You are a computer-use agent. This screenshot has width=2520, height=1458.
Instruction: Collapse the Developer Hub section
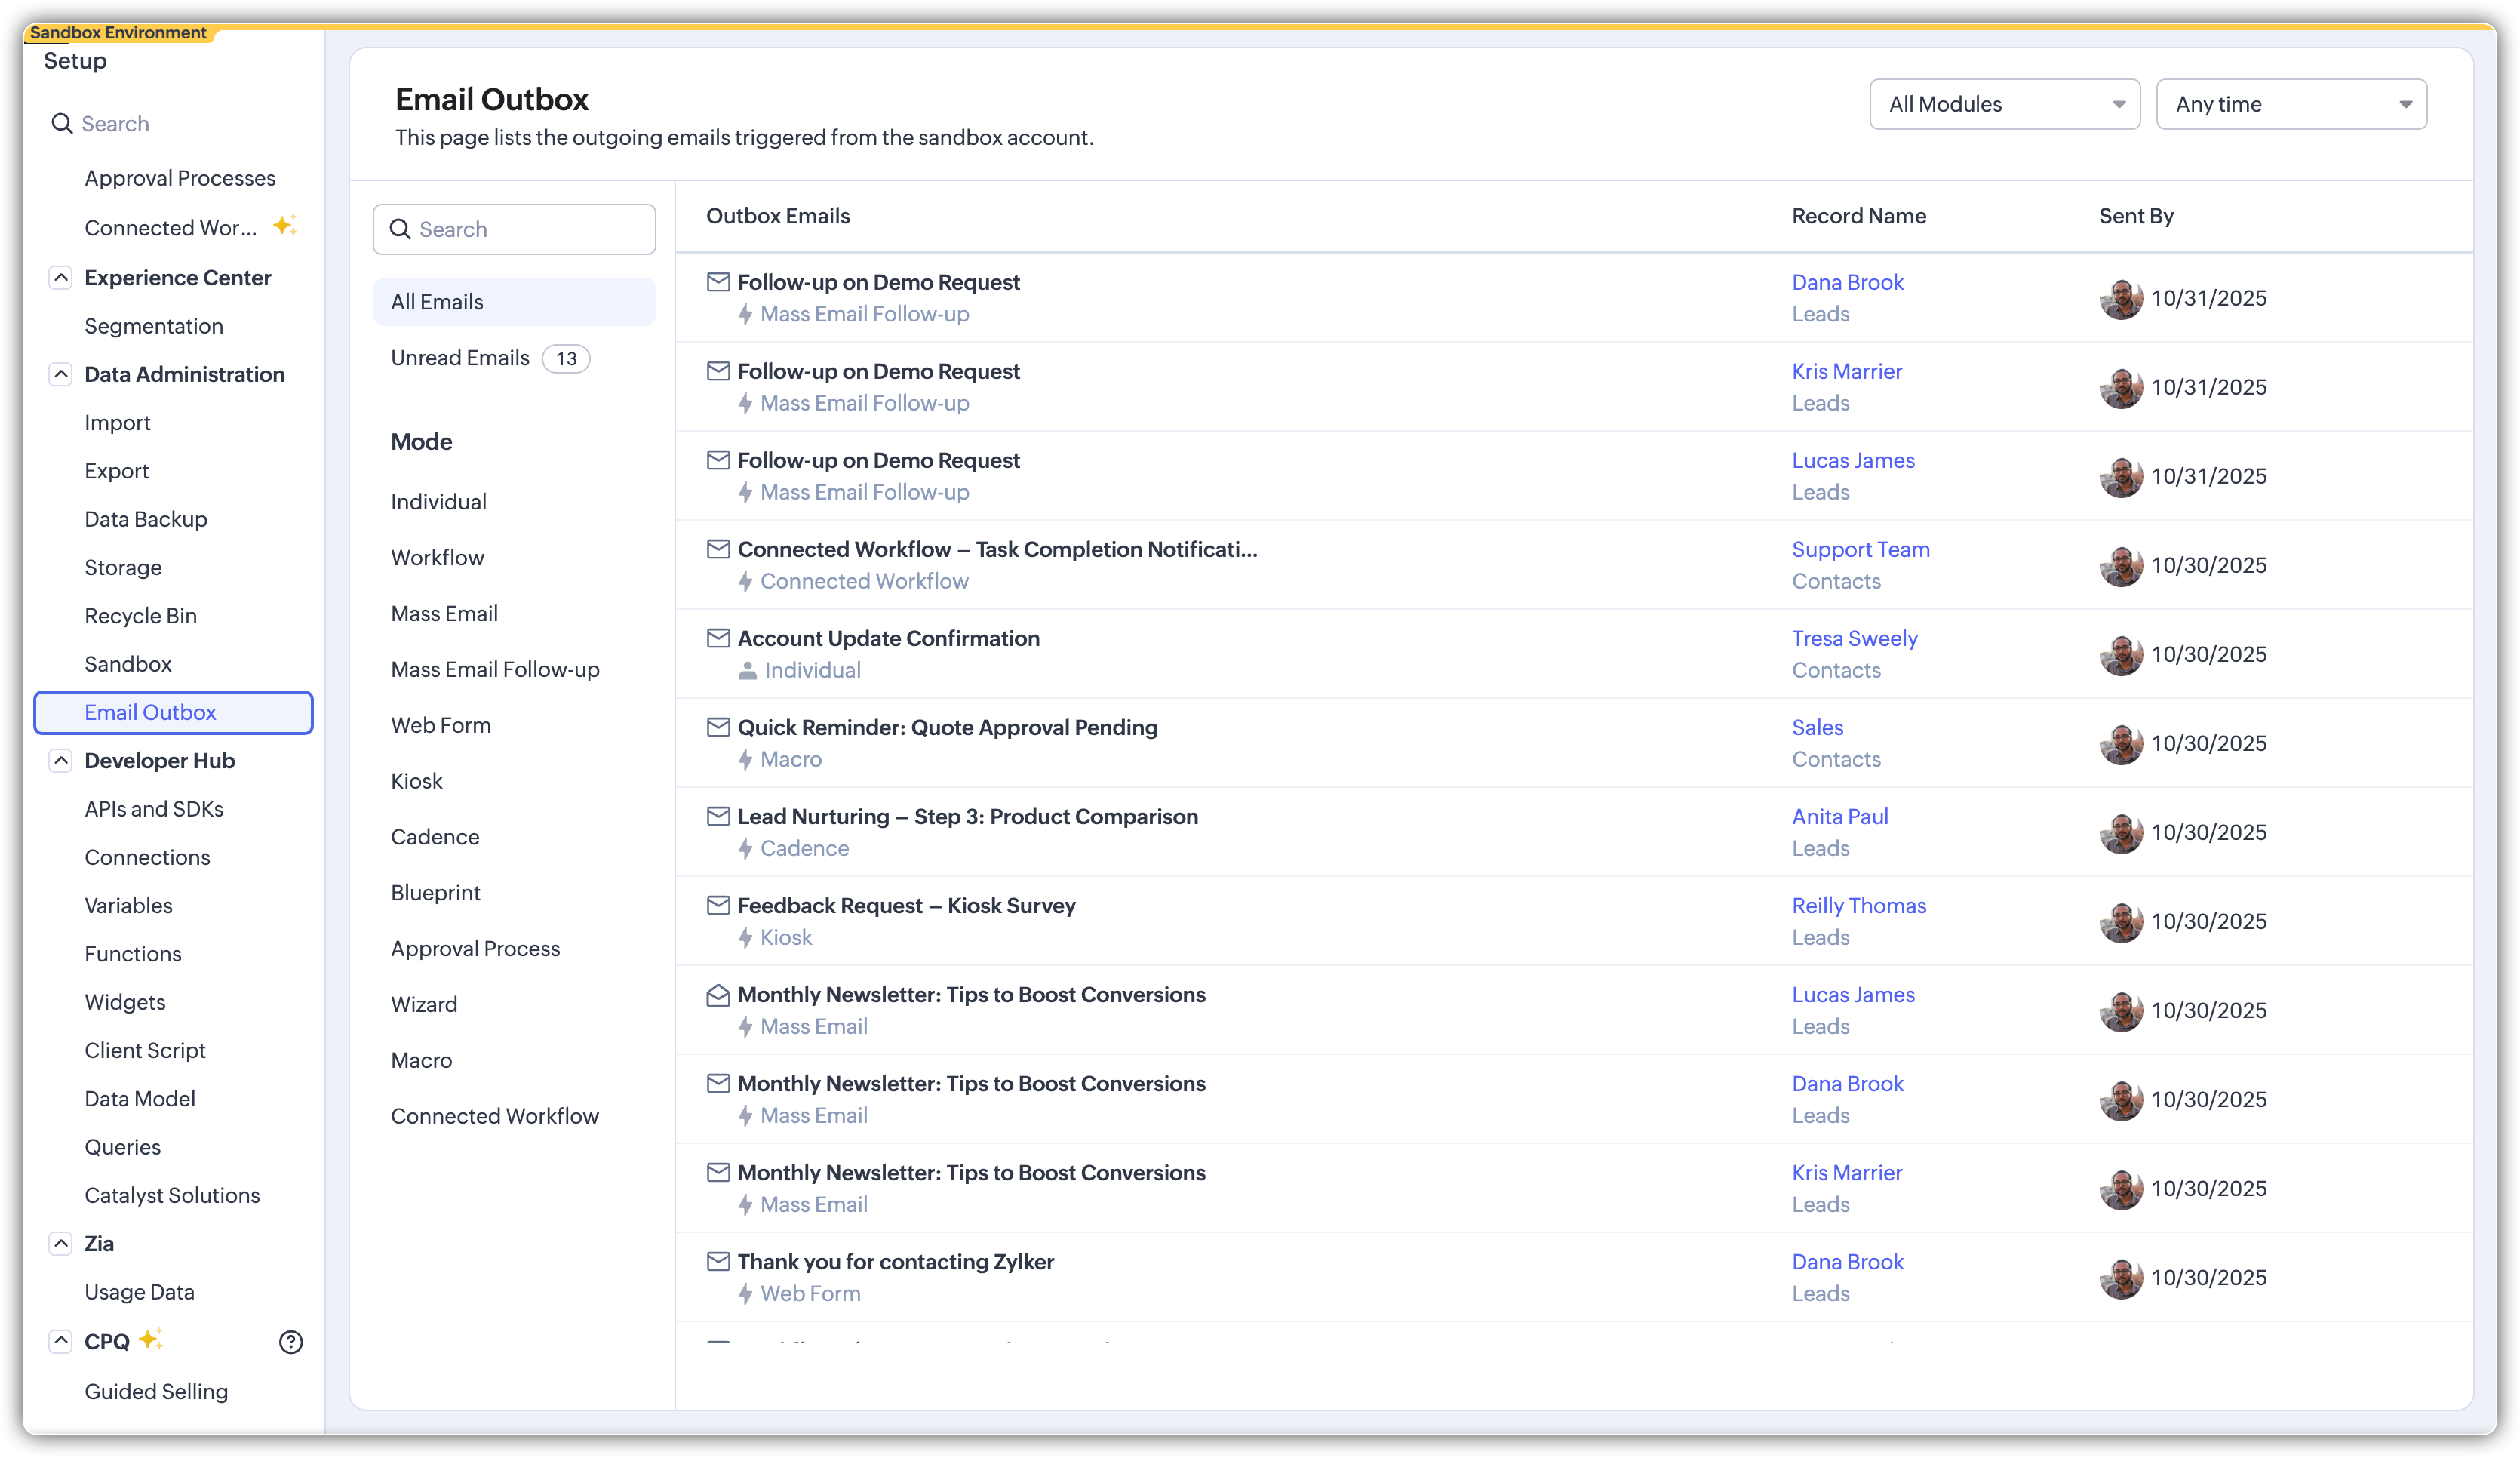pos(61,761)
